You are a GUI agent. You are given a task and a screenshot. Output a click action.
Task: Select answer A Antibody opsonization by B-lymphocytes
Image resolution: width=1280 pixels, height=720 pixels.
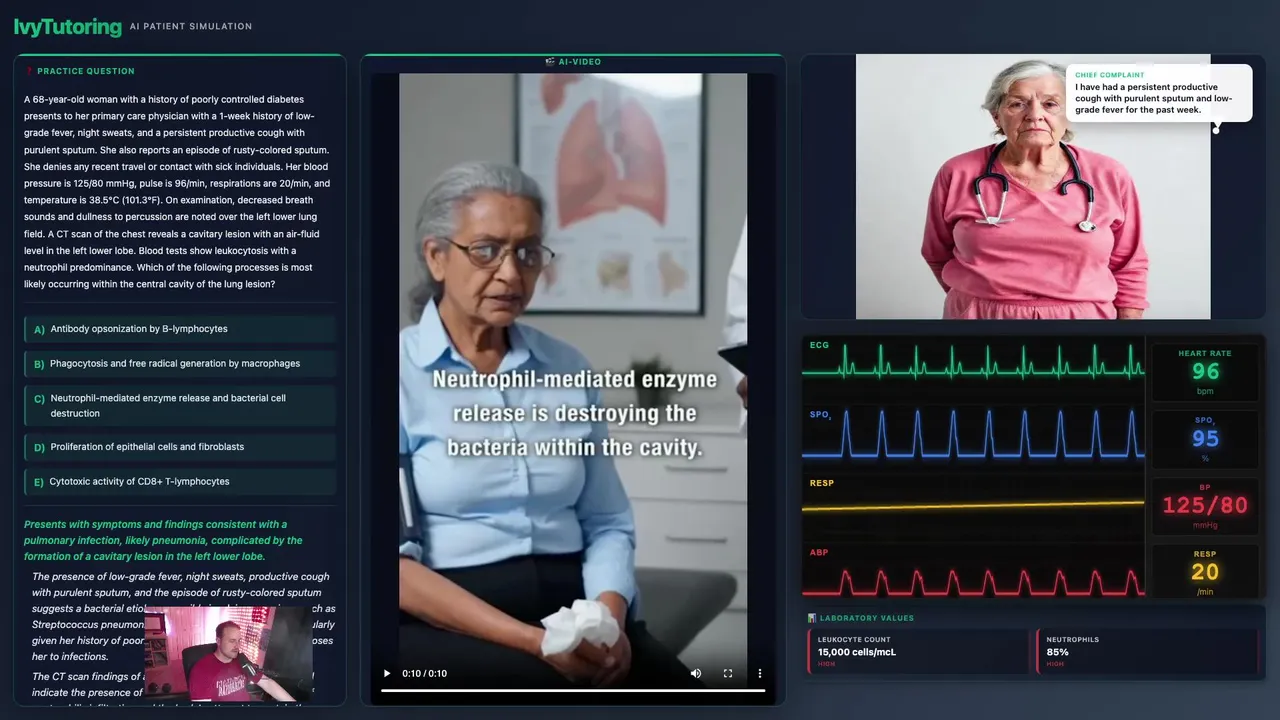[180, 329]
